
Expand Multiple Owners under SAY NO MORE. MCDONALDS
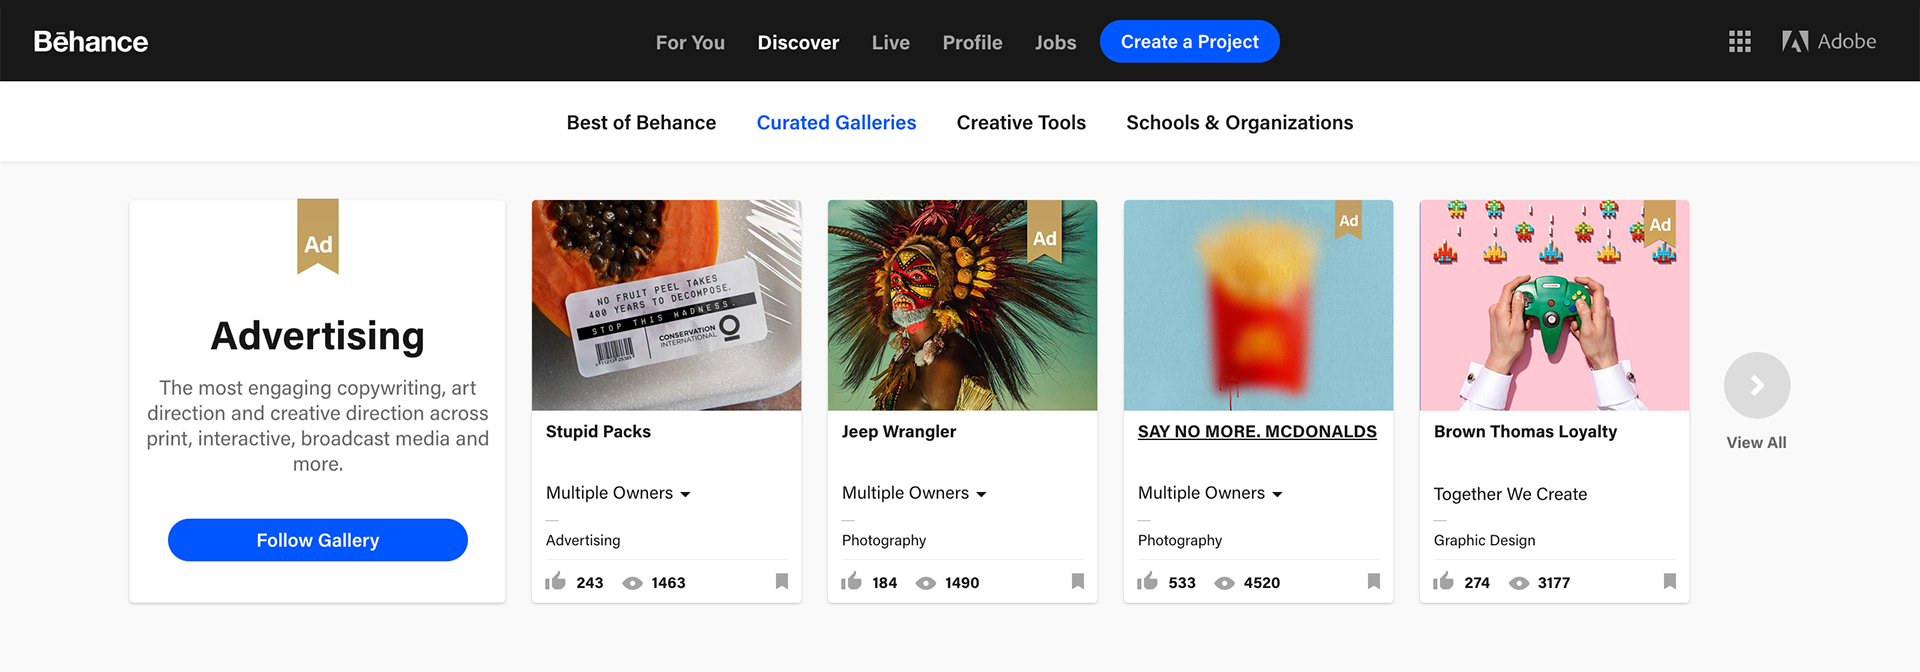[1210, 493]
